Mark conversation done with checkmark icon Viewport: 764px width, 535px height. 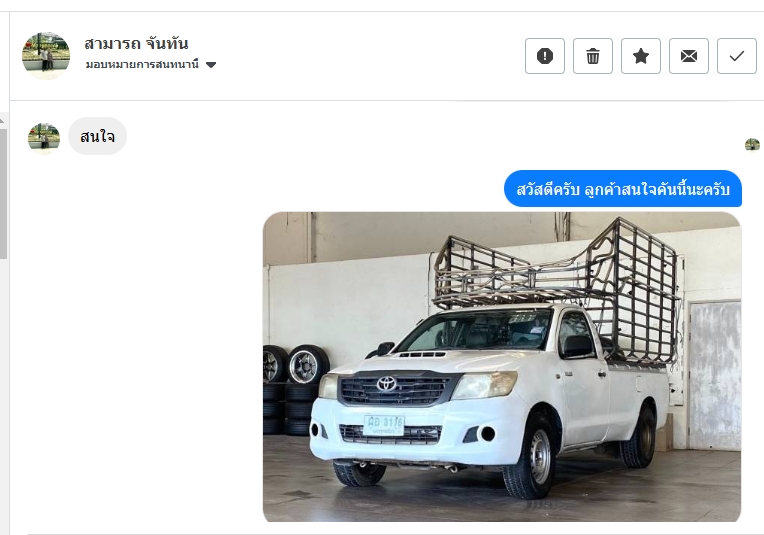(x=737, y=56)
